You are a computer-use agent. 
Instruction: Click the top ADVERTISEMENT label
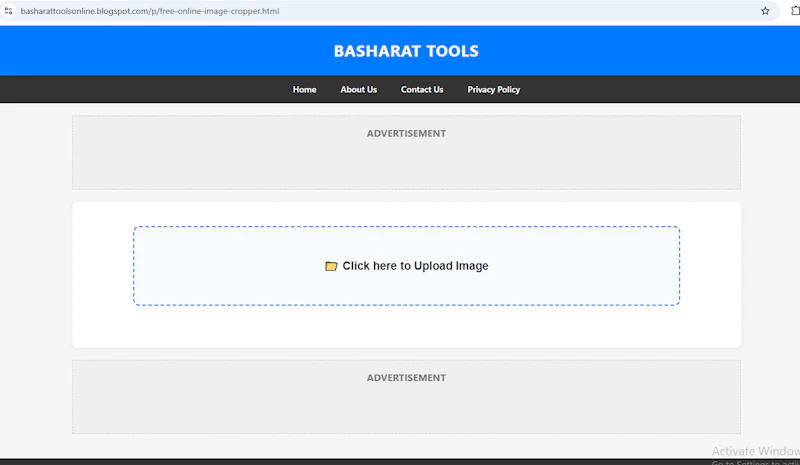pyautogui.click(x=406, y=133)
